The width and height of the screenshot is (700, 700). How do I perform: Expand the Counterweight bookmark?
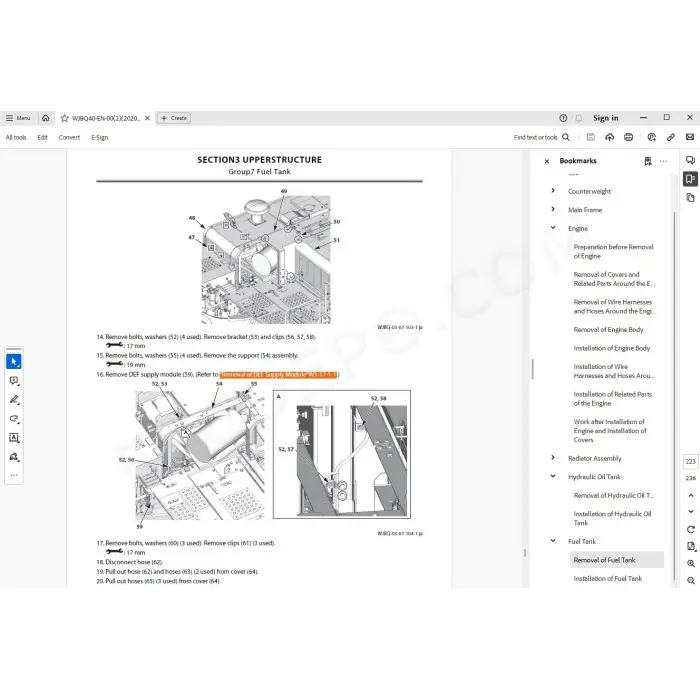point(553,191)
